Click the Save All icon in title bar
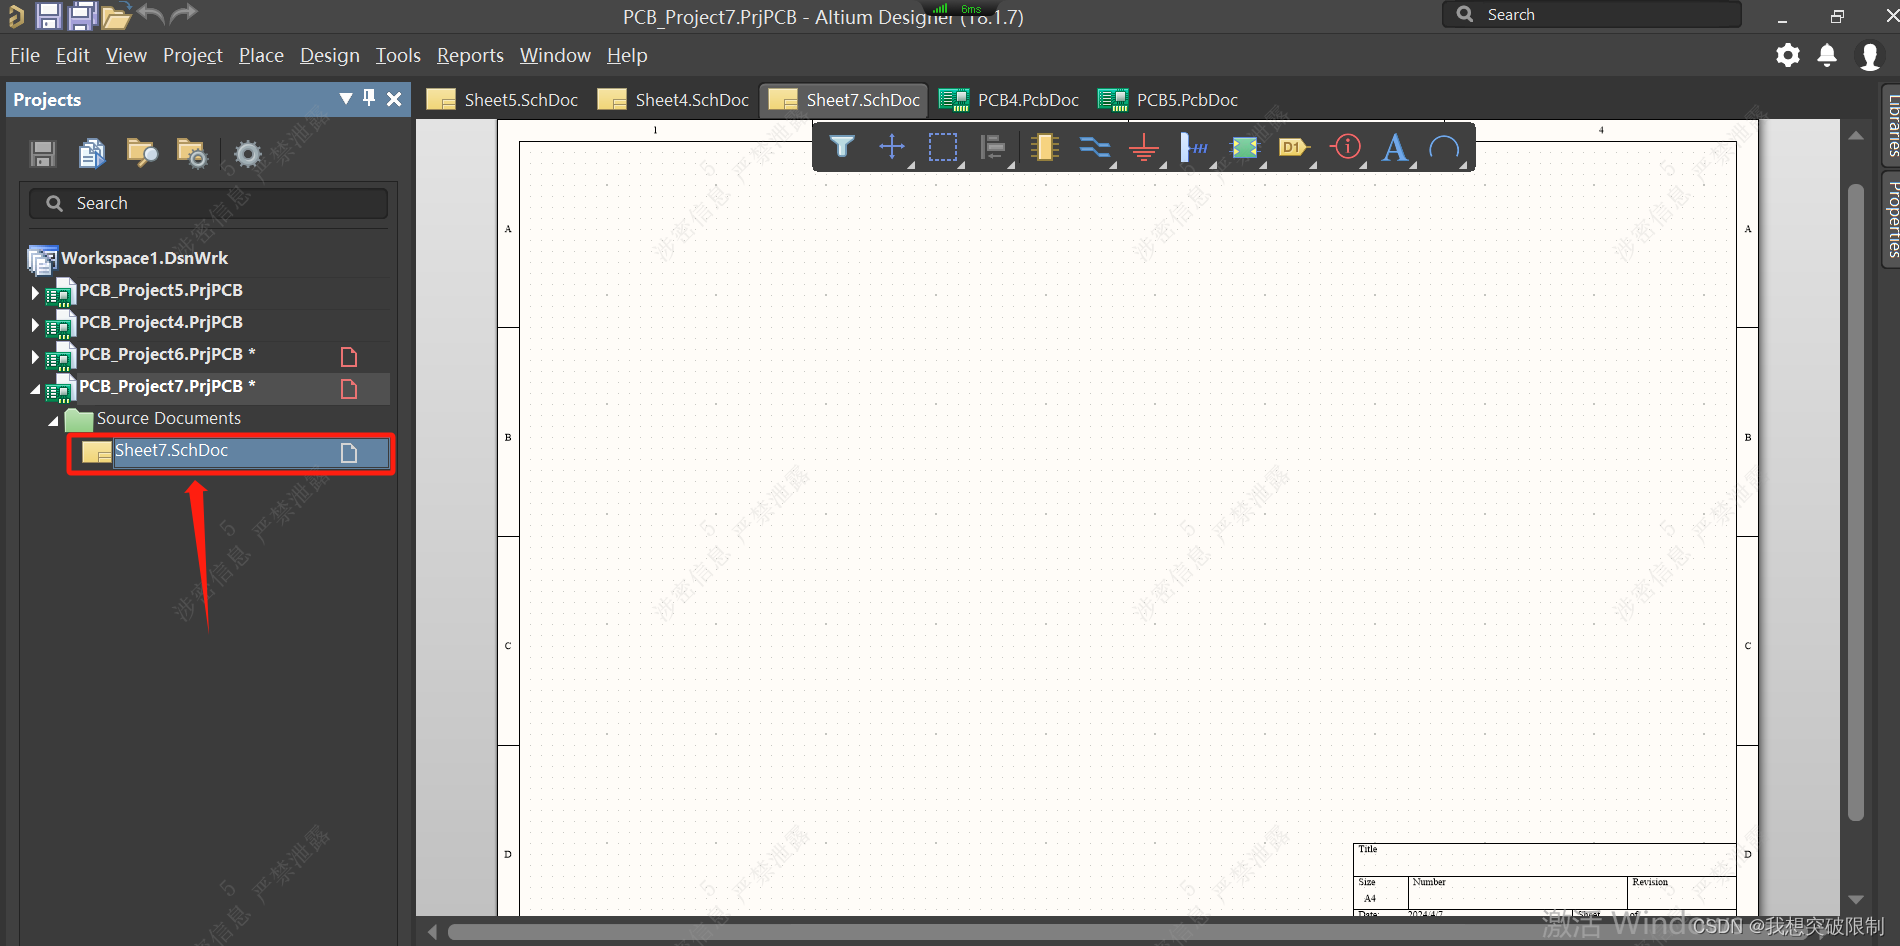1900x946 pixels. (x=82, y=15)
